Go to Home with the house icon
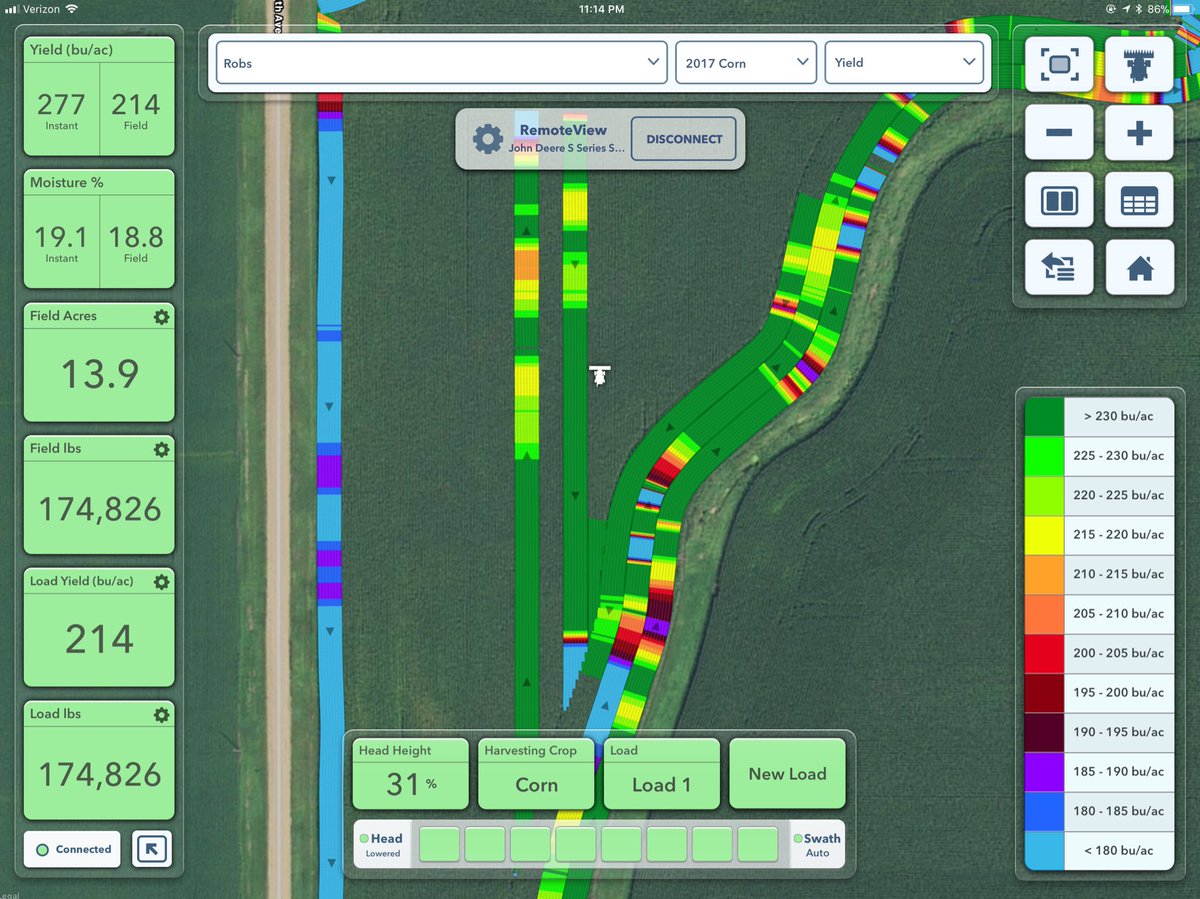This screenshot has width=1200, height=899. click(1139, 268)
